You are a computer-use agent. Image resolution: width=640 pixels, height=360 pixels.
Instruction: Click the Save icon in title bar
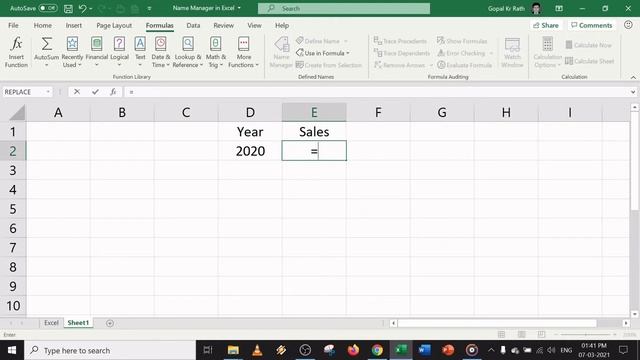pyautogui.click(x=68, y=8)
